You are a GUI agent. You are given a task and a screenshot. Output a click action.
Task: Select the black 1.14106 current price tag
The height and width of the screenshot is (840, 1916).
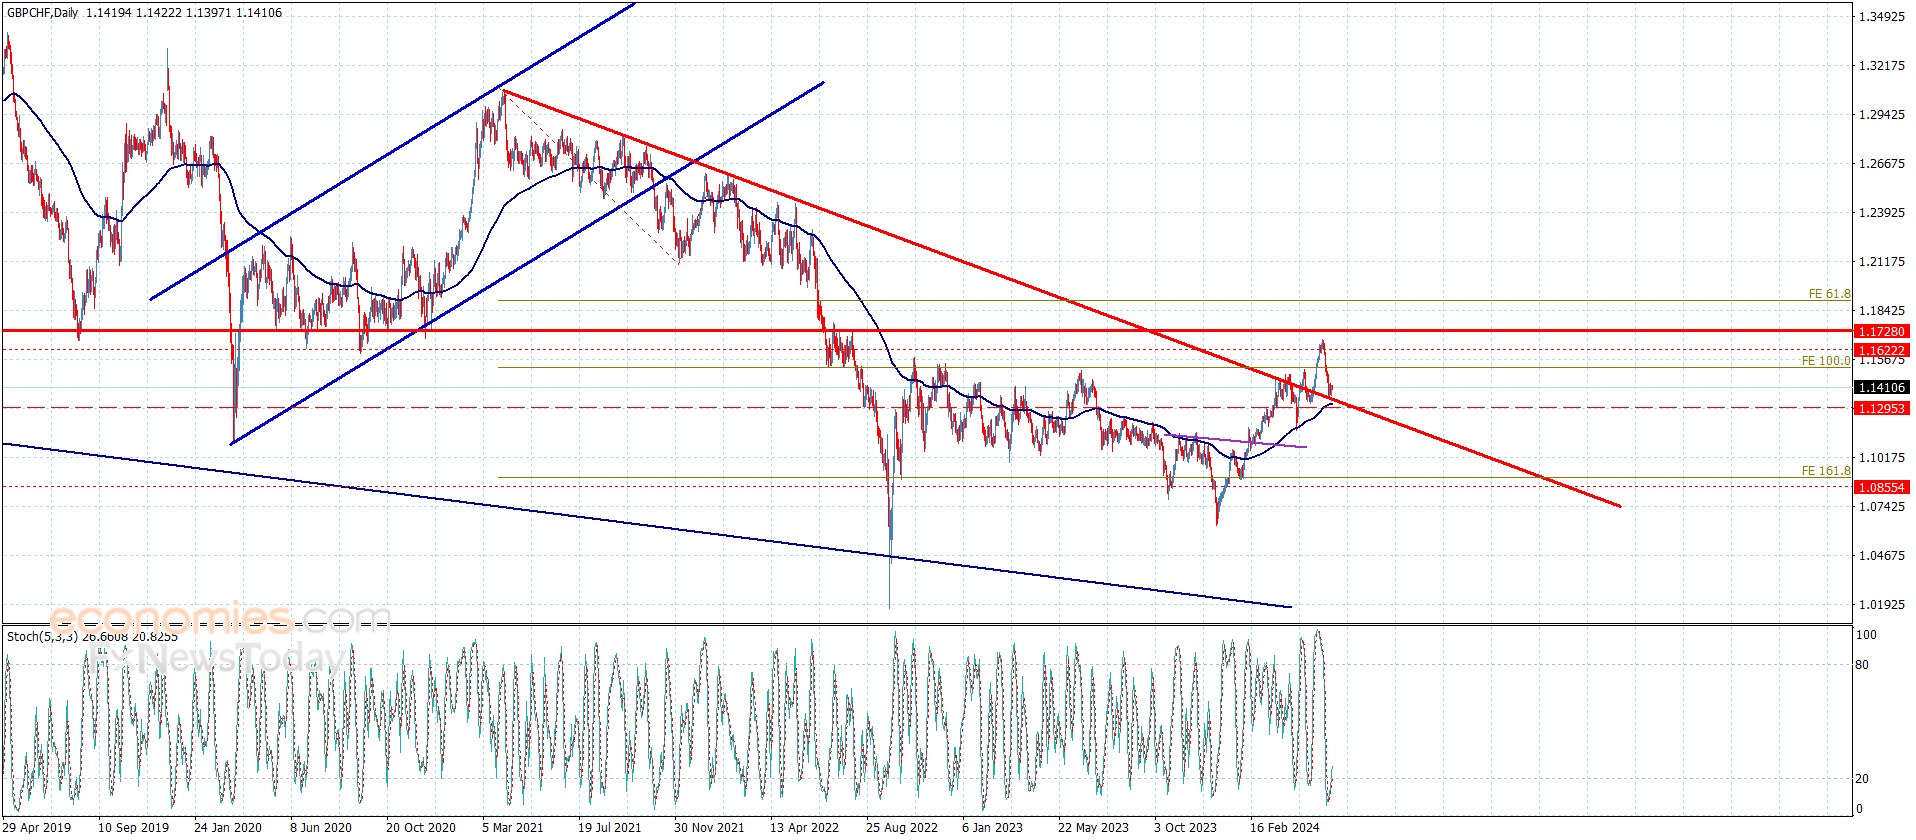tap(1881, 387)
